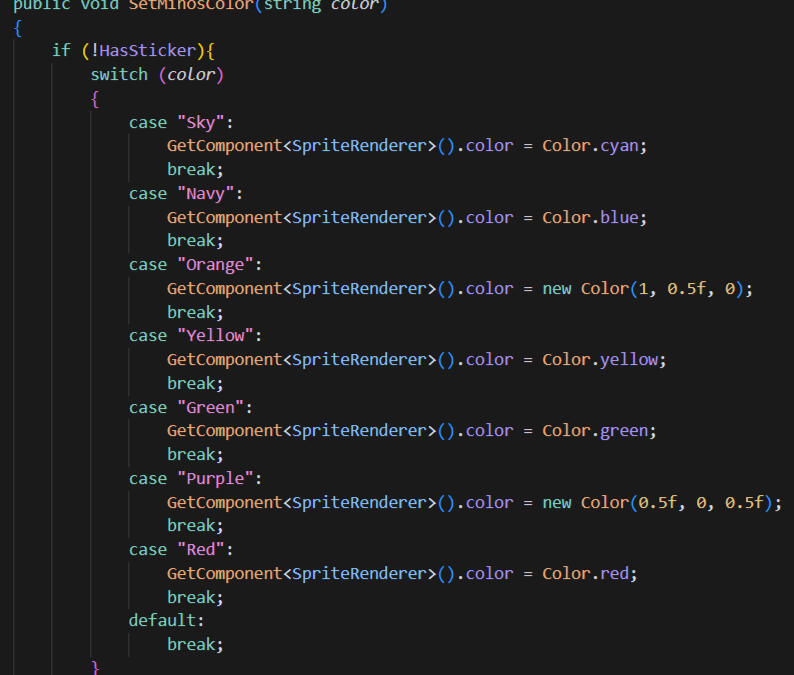Click the HasSticker identifier in if condition
The width and height of the screenshot is (794, 675).
pyautogui.click(x=147, y=51)
